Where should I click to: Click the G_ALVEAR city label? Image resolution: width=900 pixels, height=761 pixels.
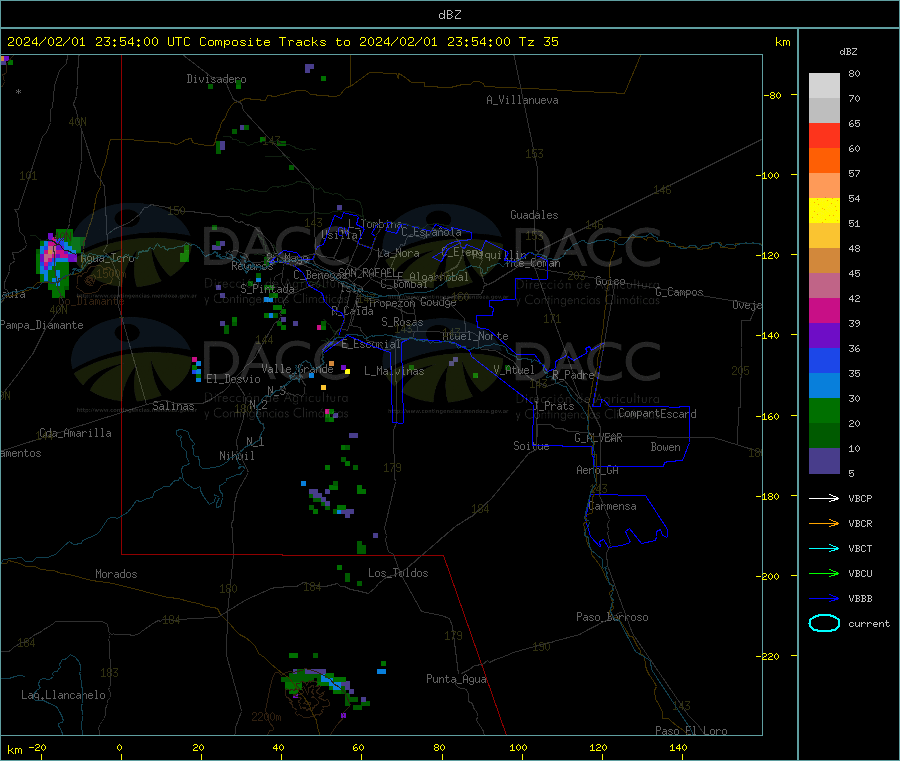tap(598, 438)
